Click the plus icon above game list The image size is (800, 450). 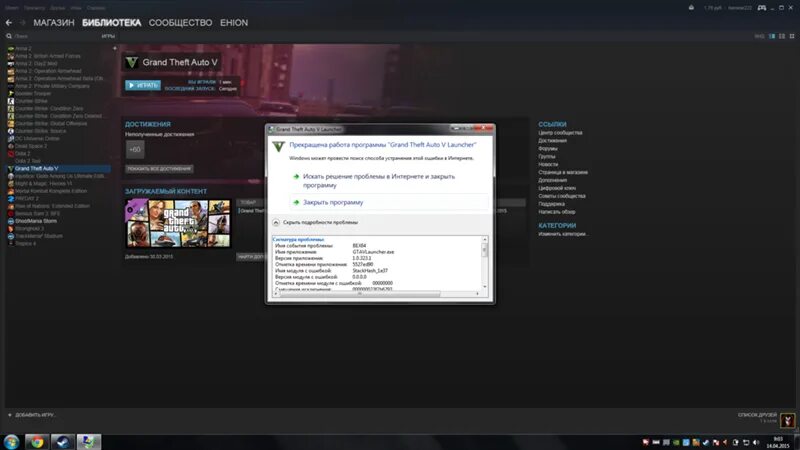coord(114,48)
